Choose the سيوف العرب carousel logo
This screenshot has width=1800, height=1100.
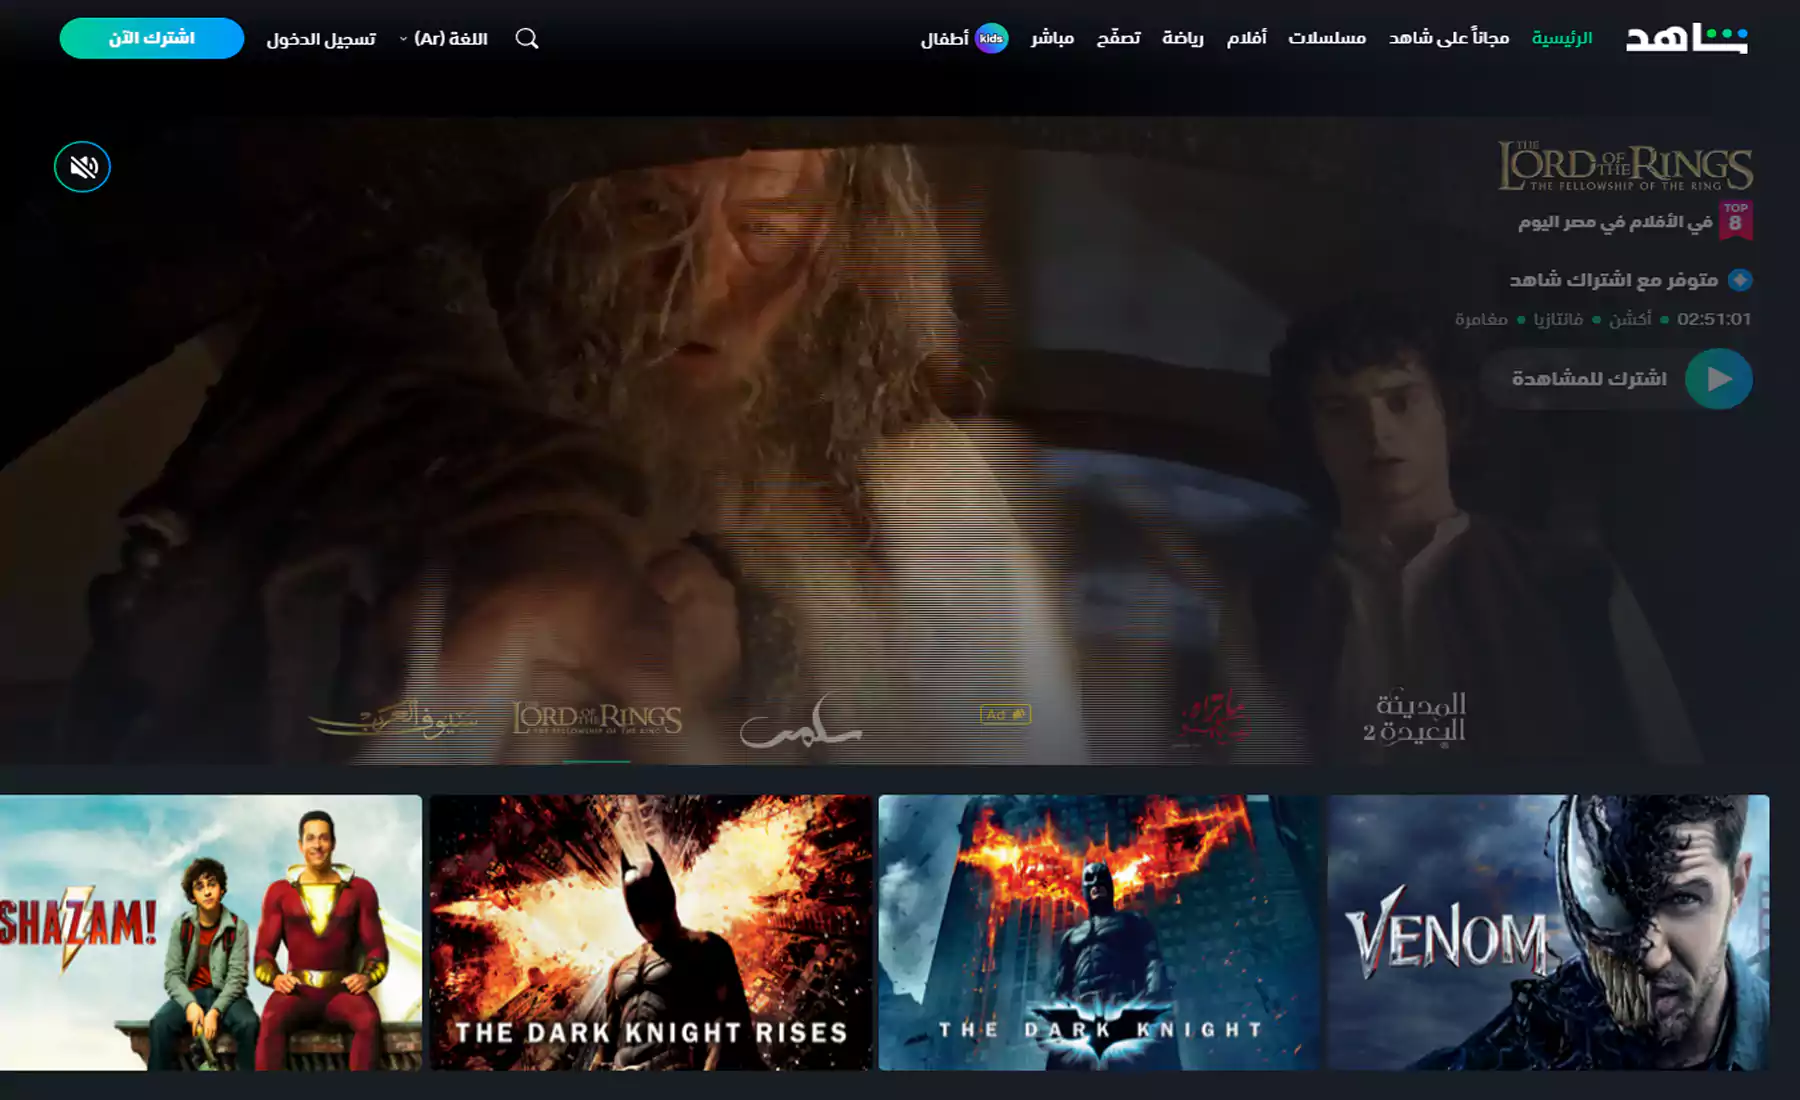(395, 718)
